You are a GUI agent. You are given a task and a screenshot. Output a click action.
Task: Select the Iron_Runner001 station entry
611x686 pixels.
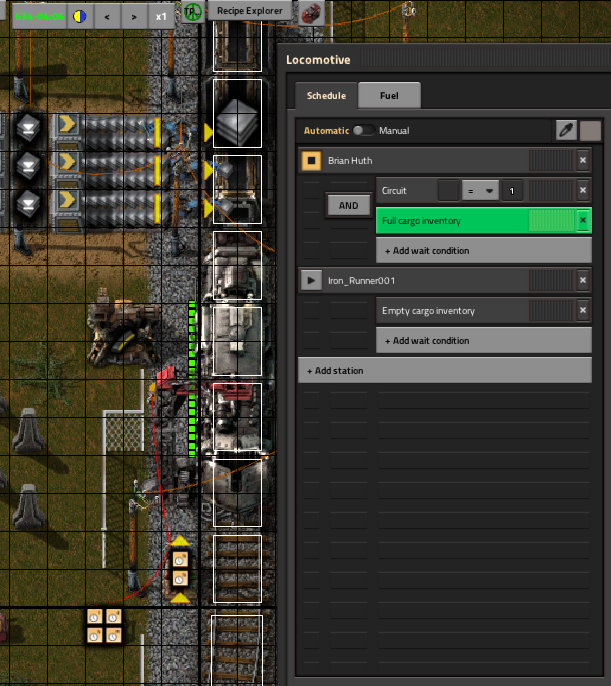445,280
